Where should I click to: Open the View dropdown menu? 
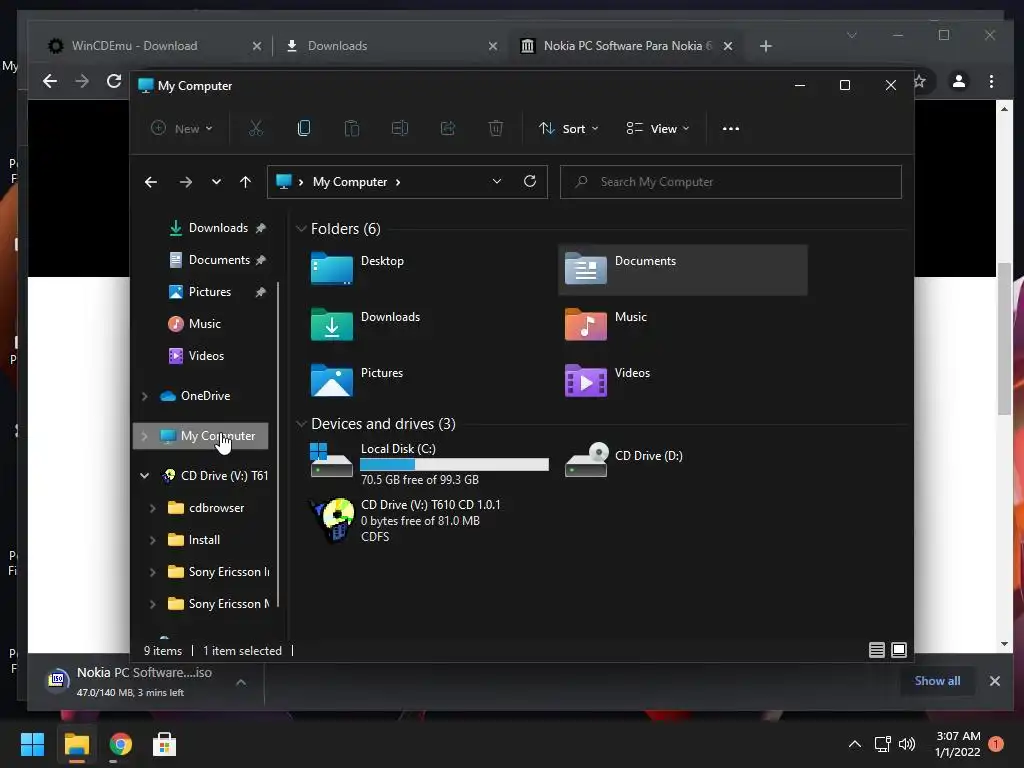point(658,129)
